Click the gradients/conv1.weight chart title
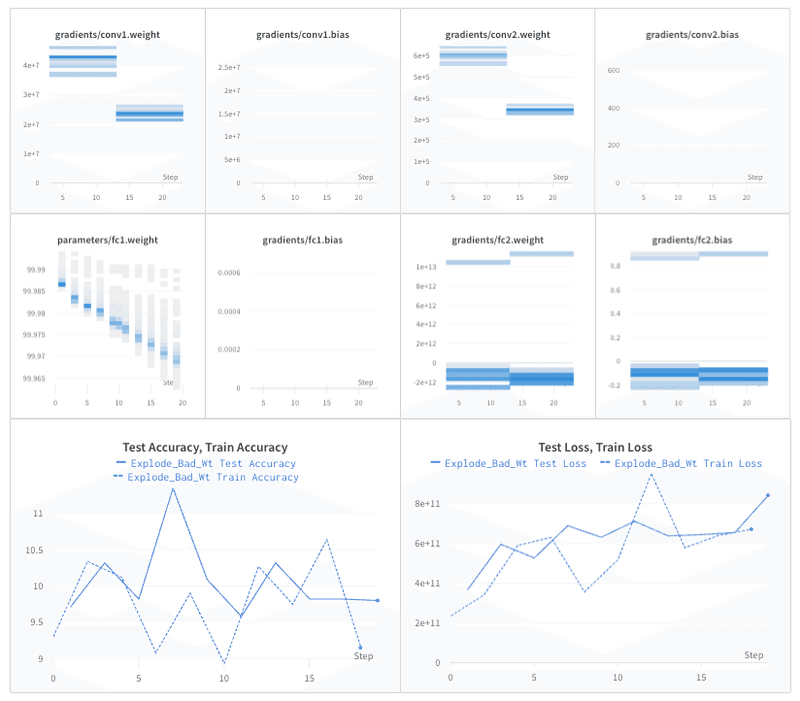Viewport: 800px width, 701px height. pos(107,35)
